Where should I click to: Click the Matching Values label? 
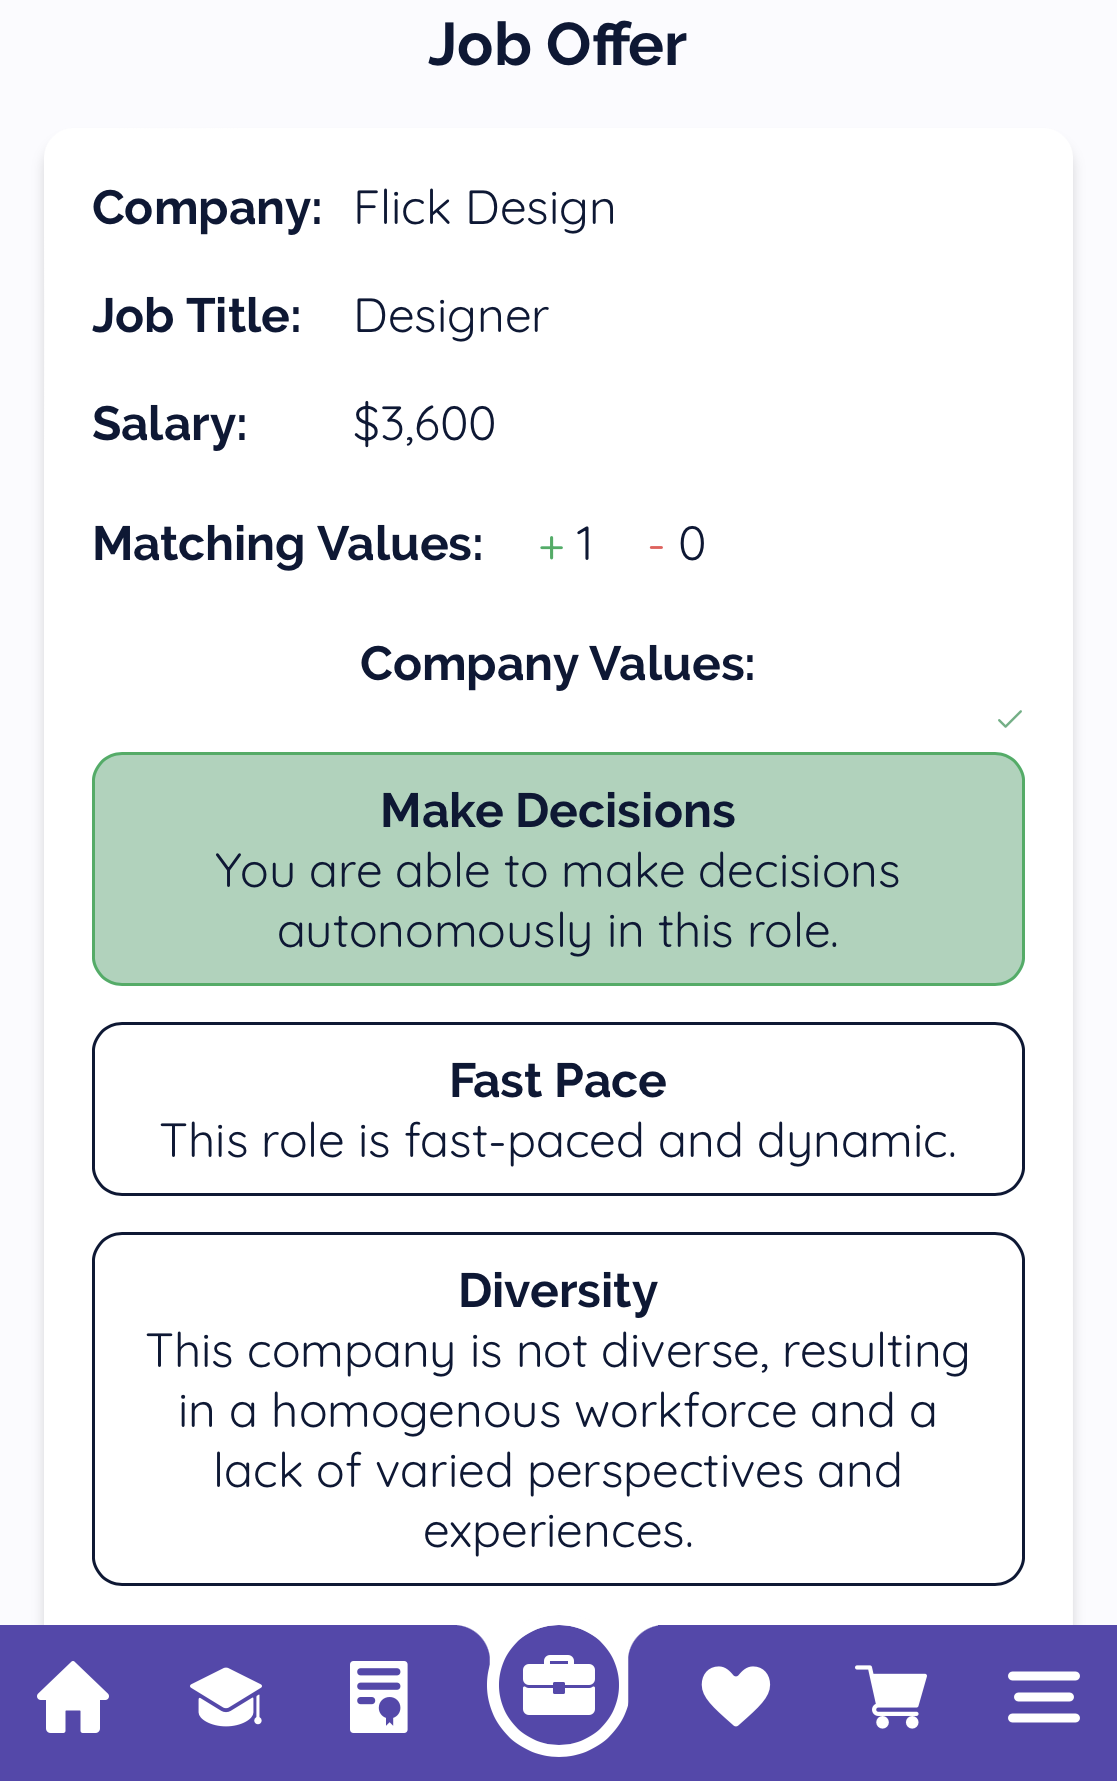pos(288,545)
